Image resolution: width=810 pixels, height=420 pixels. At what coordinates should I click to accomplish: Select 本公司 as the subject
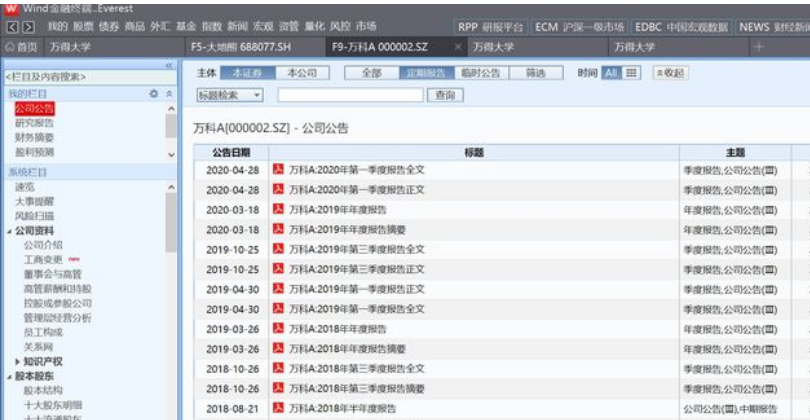[x=302, y=73]
